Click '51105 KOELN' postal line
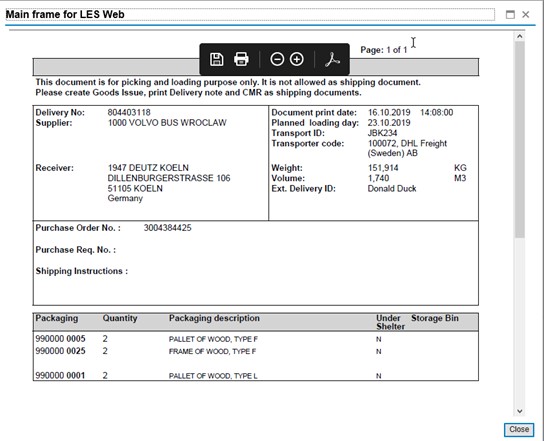The width and height of the screenshot is (544, 441). click(135, 189)
